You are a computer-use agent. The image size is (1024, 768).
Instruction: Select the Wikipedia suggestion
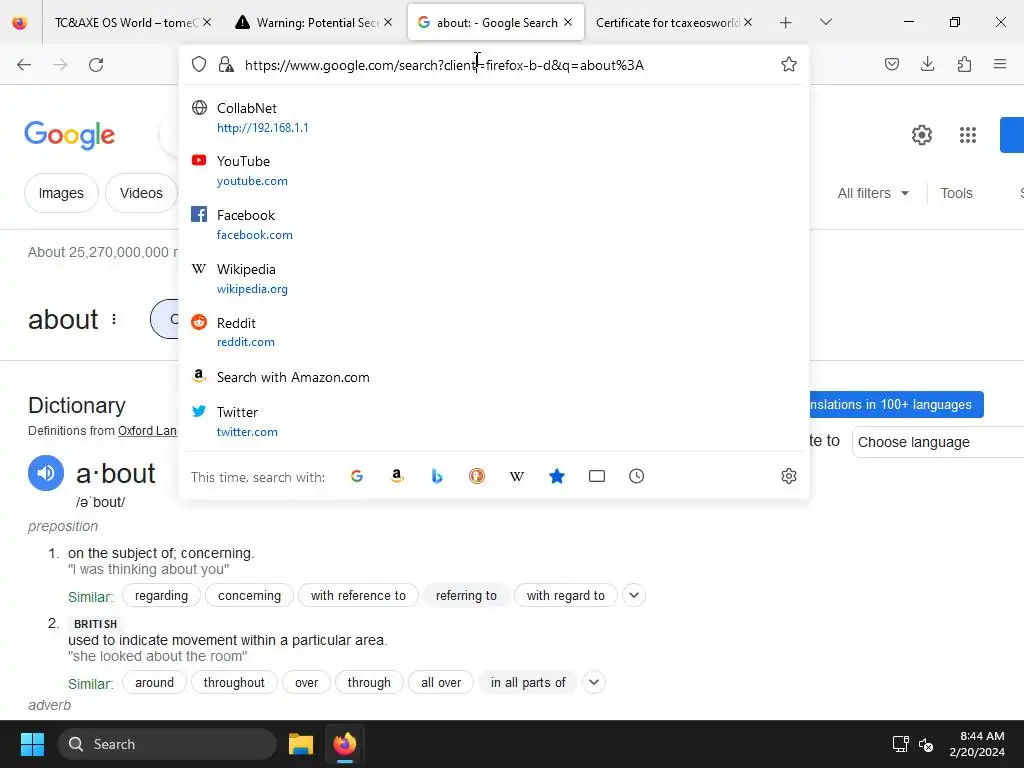click(x=494, y=279)
